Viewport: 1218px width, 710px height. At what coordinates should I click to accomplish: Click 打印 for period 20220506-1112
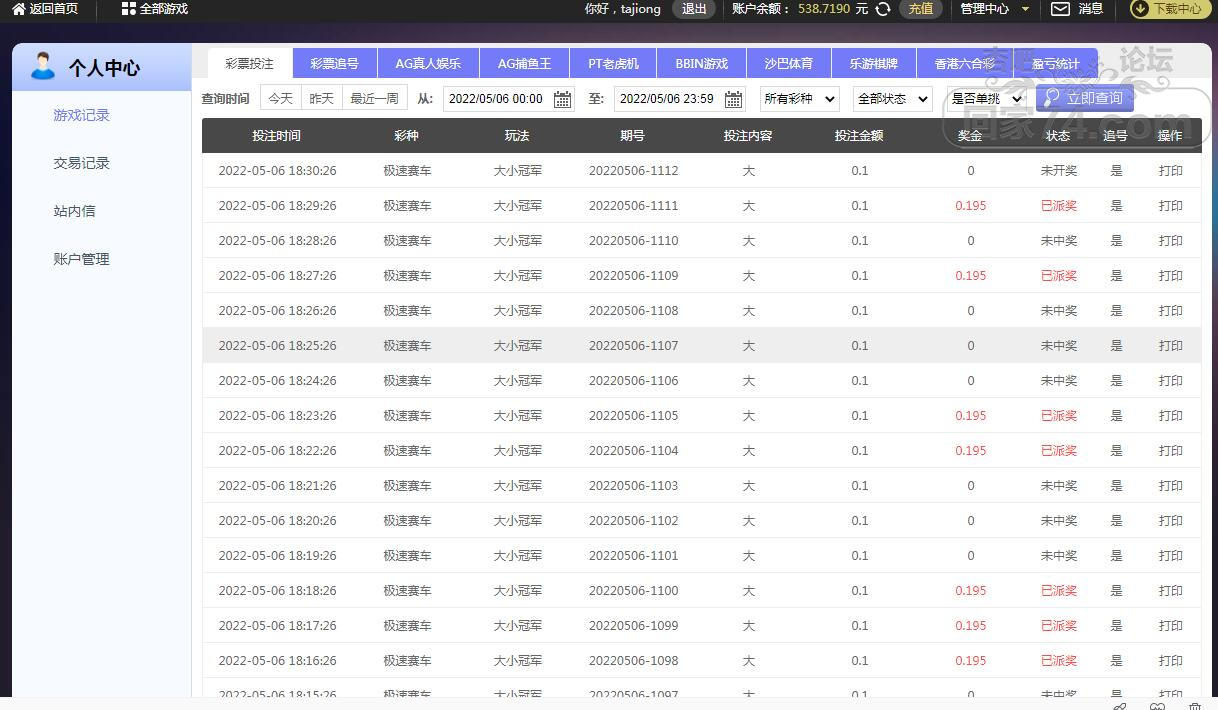click(1170, 171)
